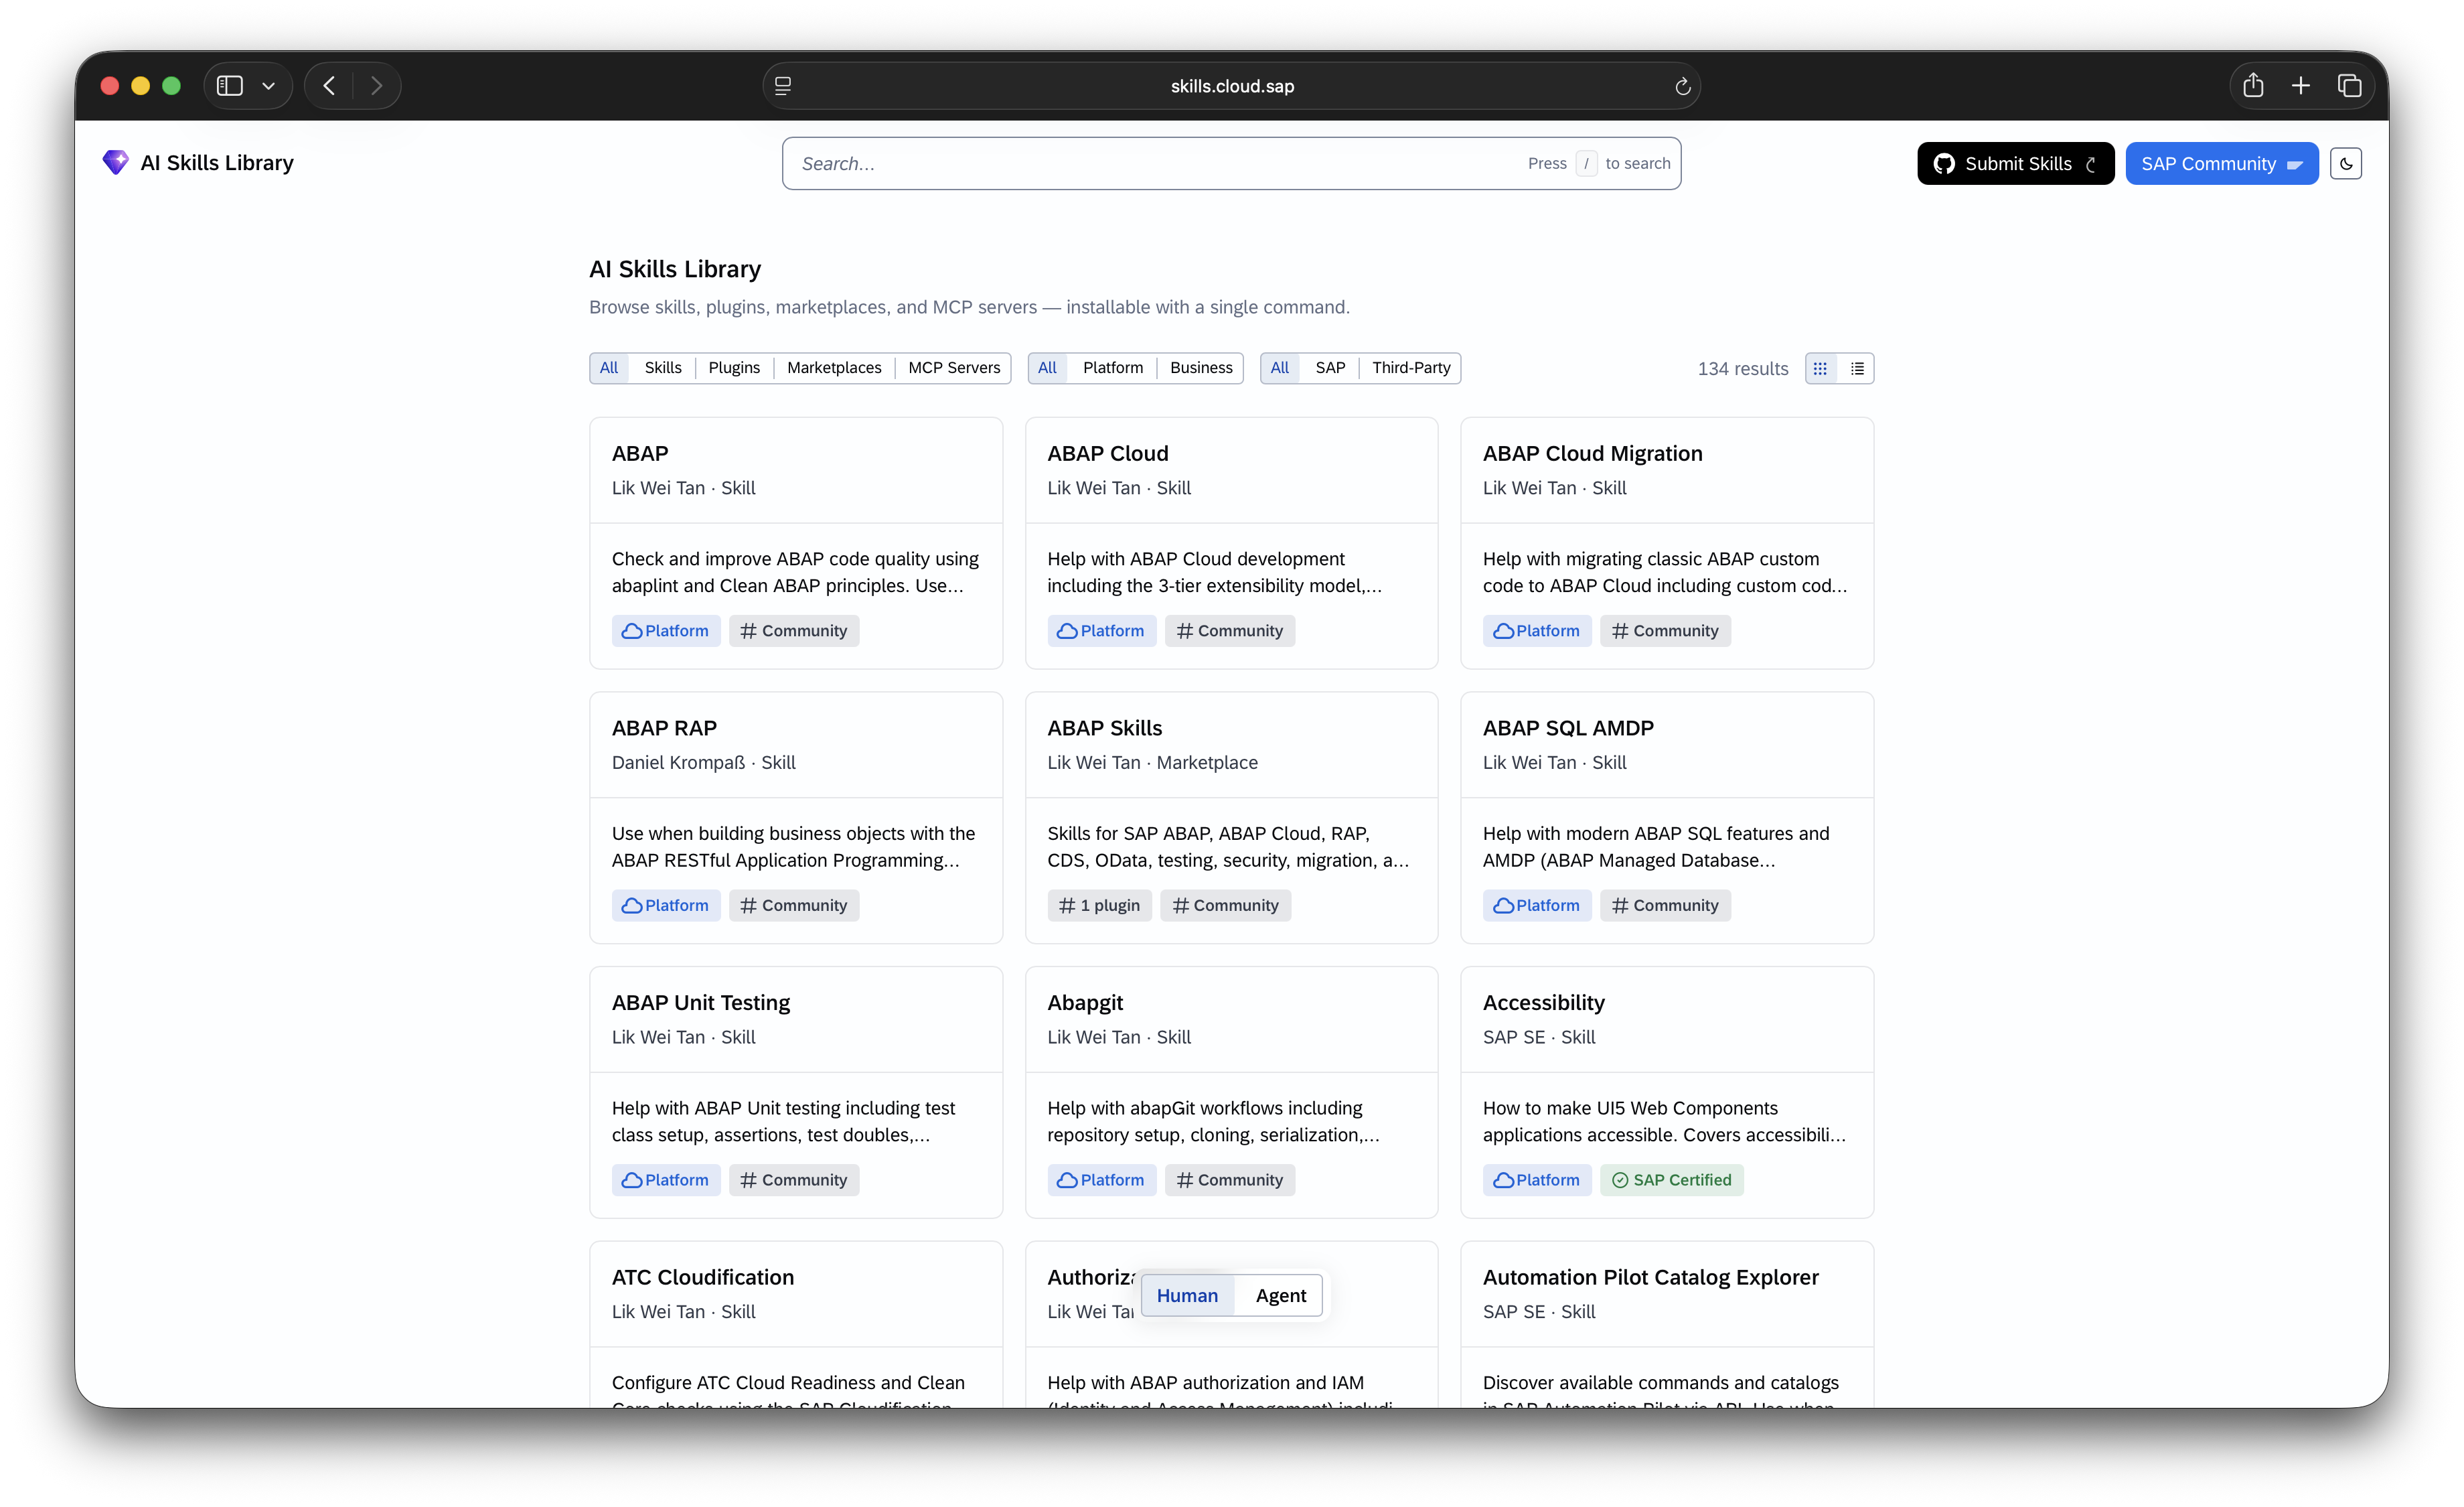2464x1507 pixels.
Task: Open the ATC Cloudification card
Action: pyautogui.click(x=796, y=1324)
